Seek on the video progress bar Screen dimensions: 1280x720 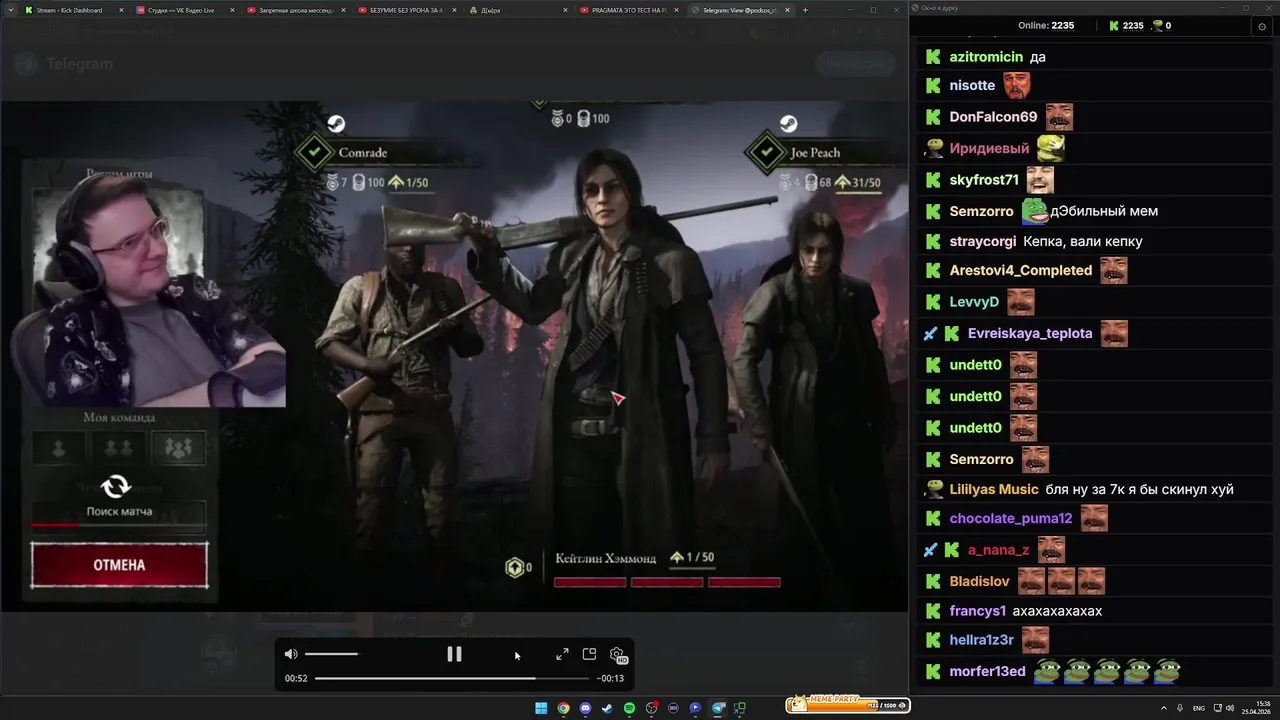coord(454,678)
